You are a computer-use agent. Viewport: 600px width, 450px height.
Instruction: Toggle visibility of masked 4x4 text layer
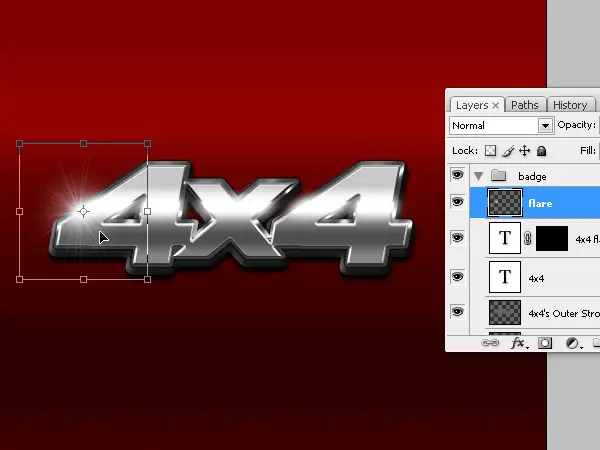[457, 238]
